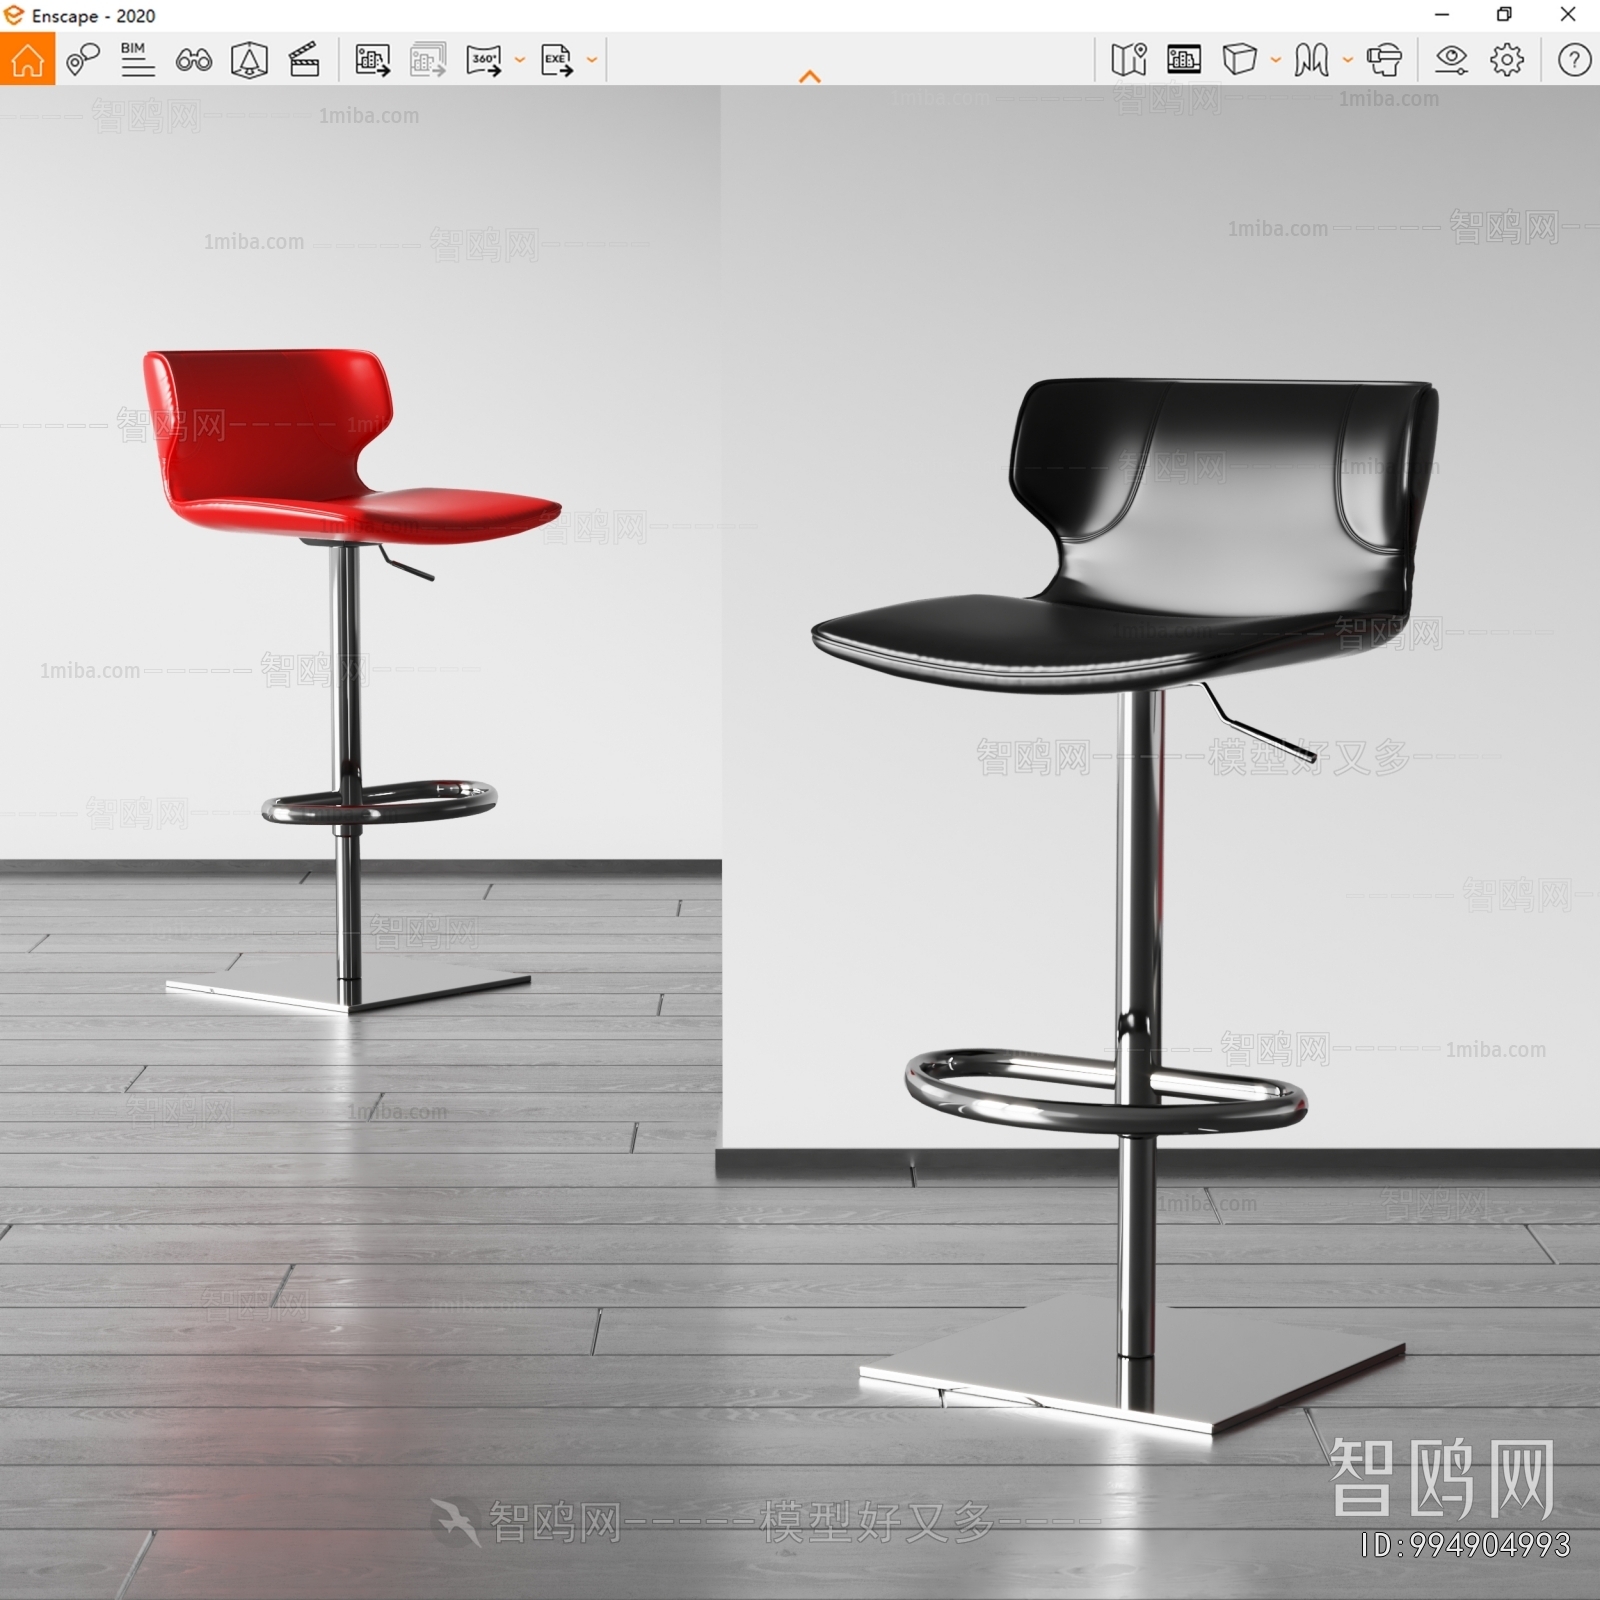The height and width of the screenshot is (1600, 1600).
Task: Open the Enscape asset library
Action: (249, 60)
